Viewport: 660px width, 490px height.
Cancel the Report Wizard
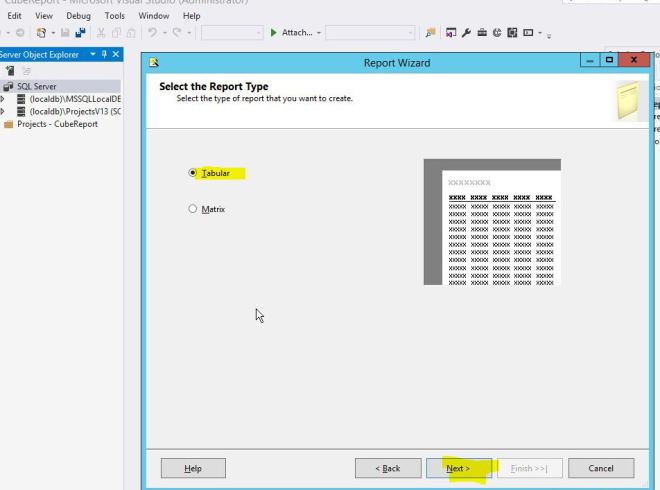pyautogui.click(x=601, y=468)
